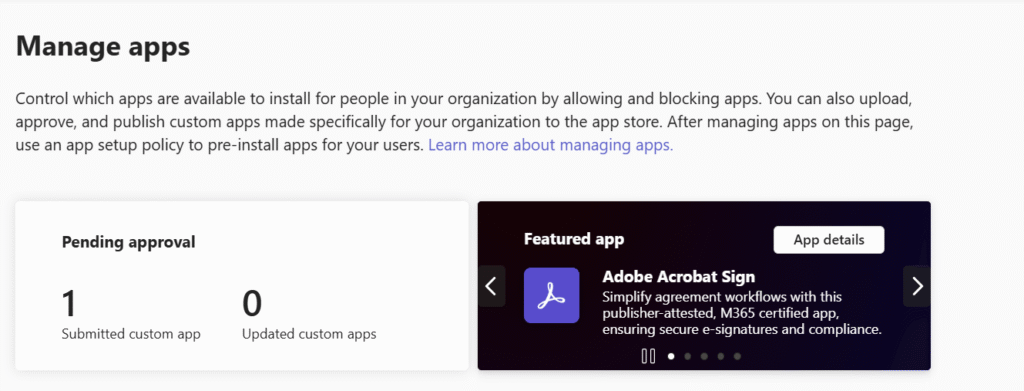This screenshot has width=1024, height=391.
Task: Click the Adobe Acrobat Sign app icon
Action: tap(551, 295)
